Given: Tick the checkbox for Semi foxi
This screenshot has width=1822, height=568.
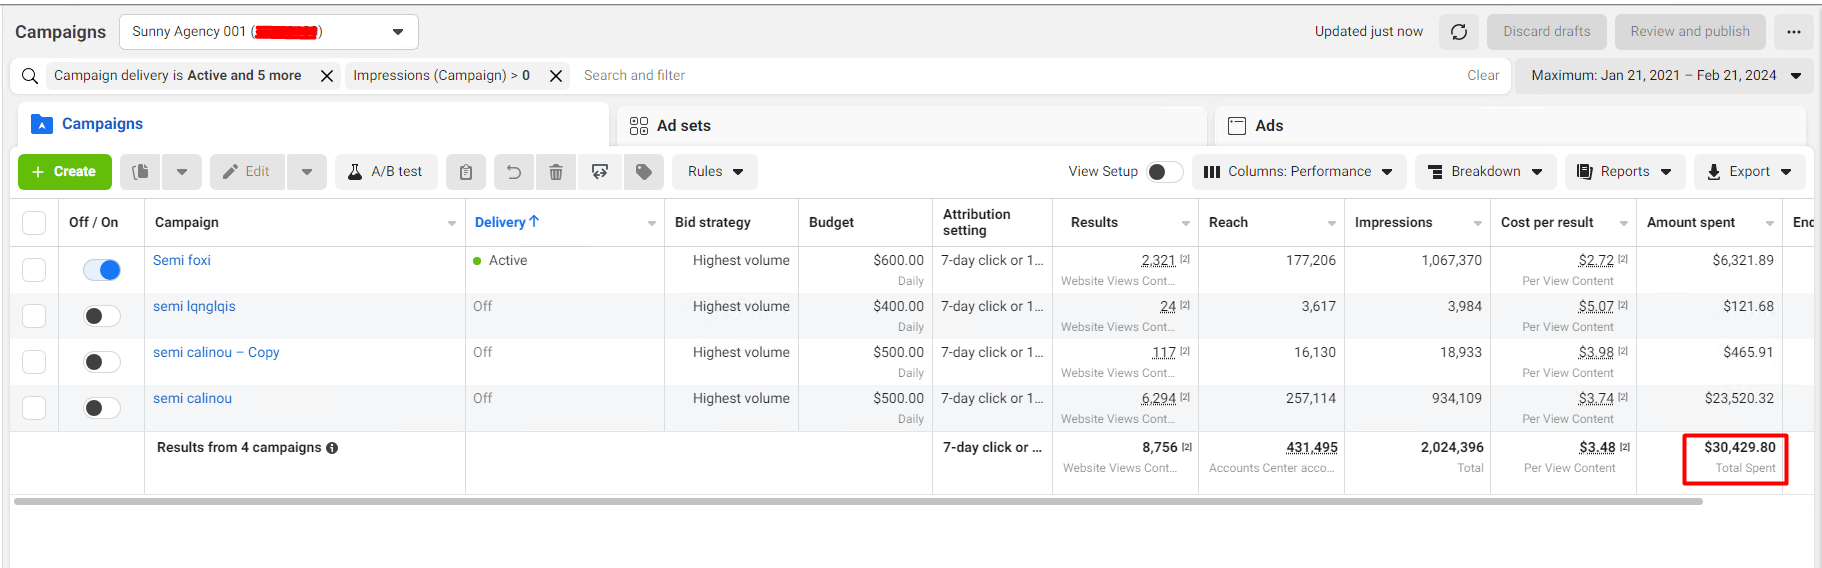Looking at the screenshot, I should 34,270.
